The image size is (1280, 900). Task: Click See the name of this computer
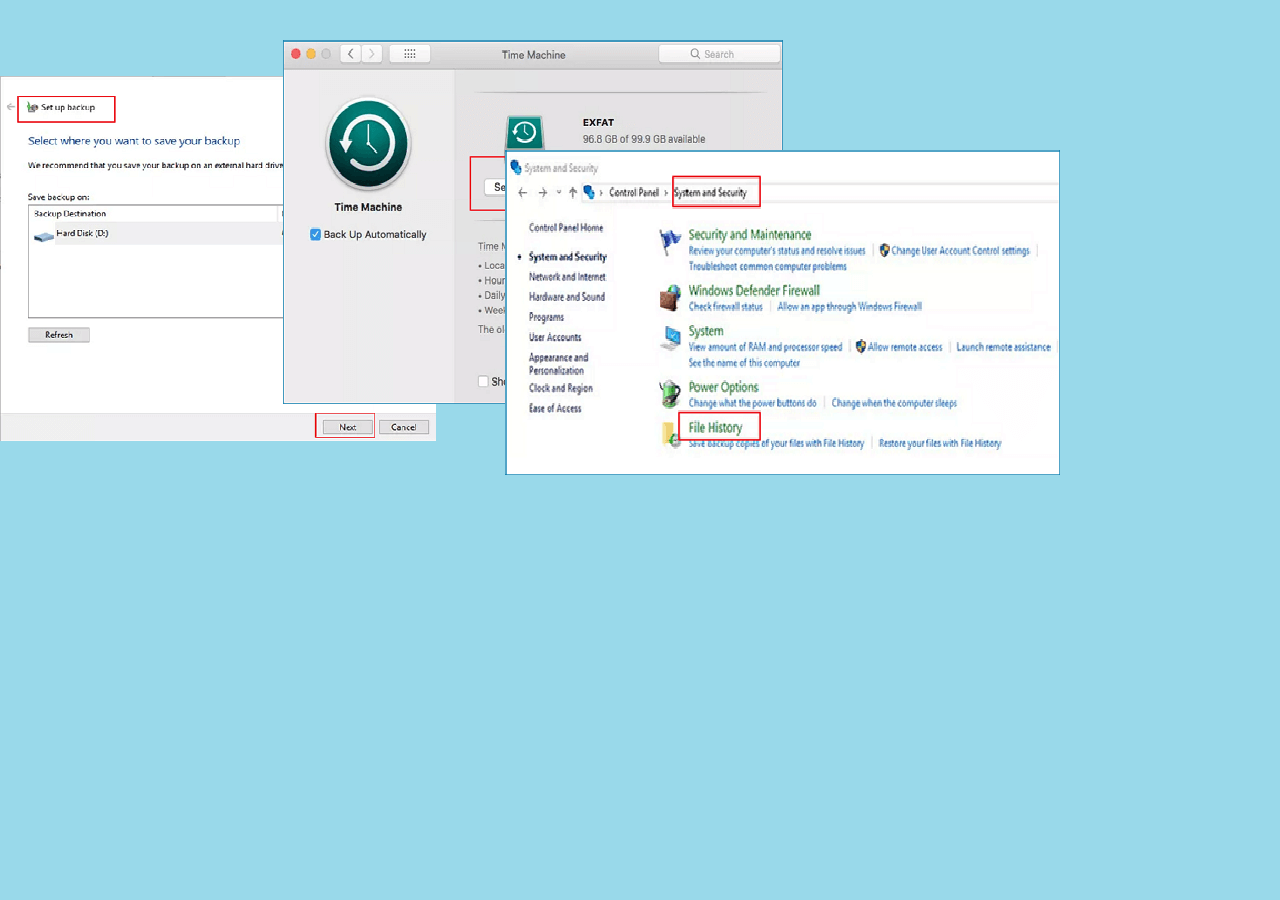pos(745,363)
